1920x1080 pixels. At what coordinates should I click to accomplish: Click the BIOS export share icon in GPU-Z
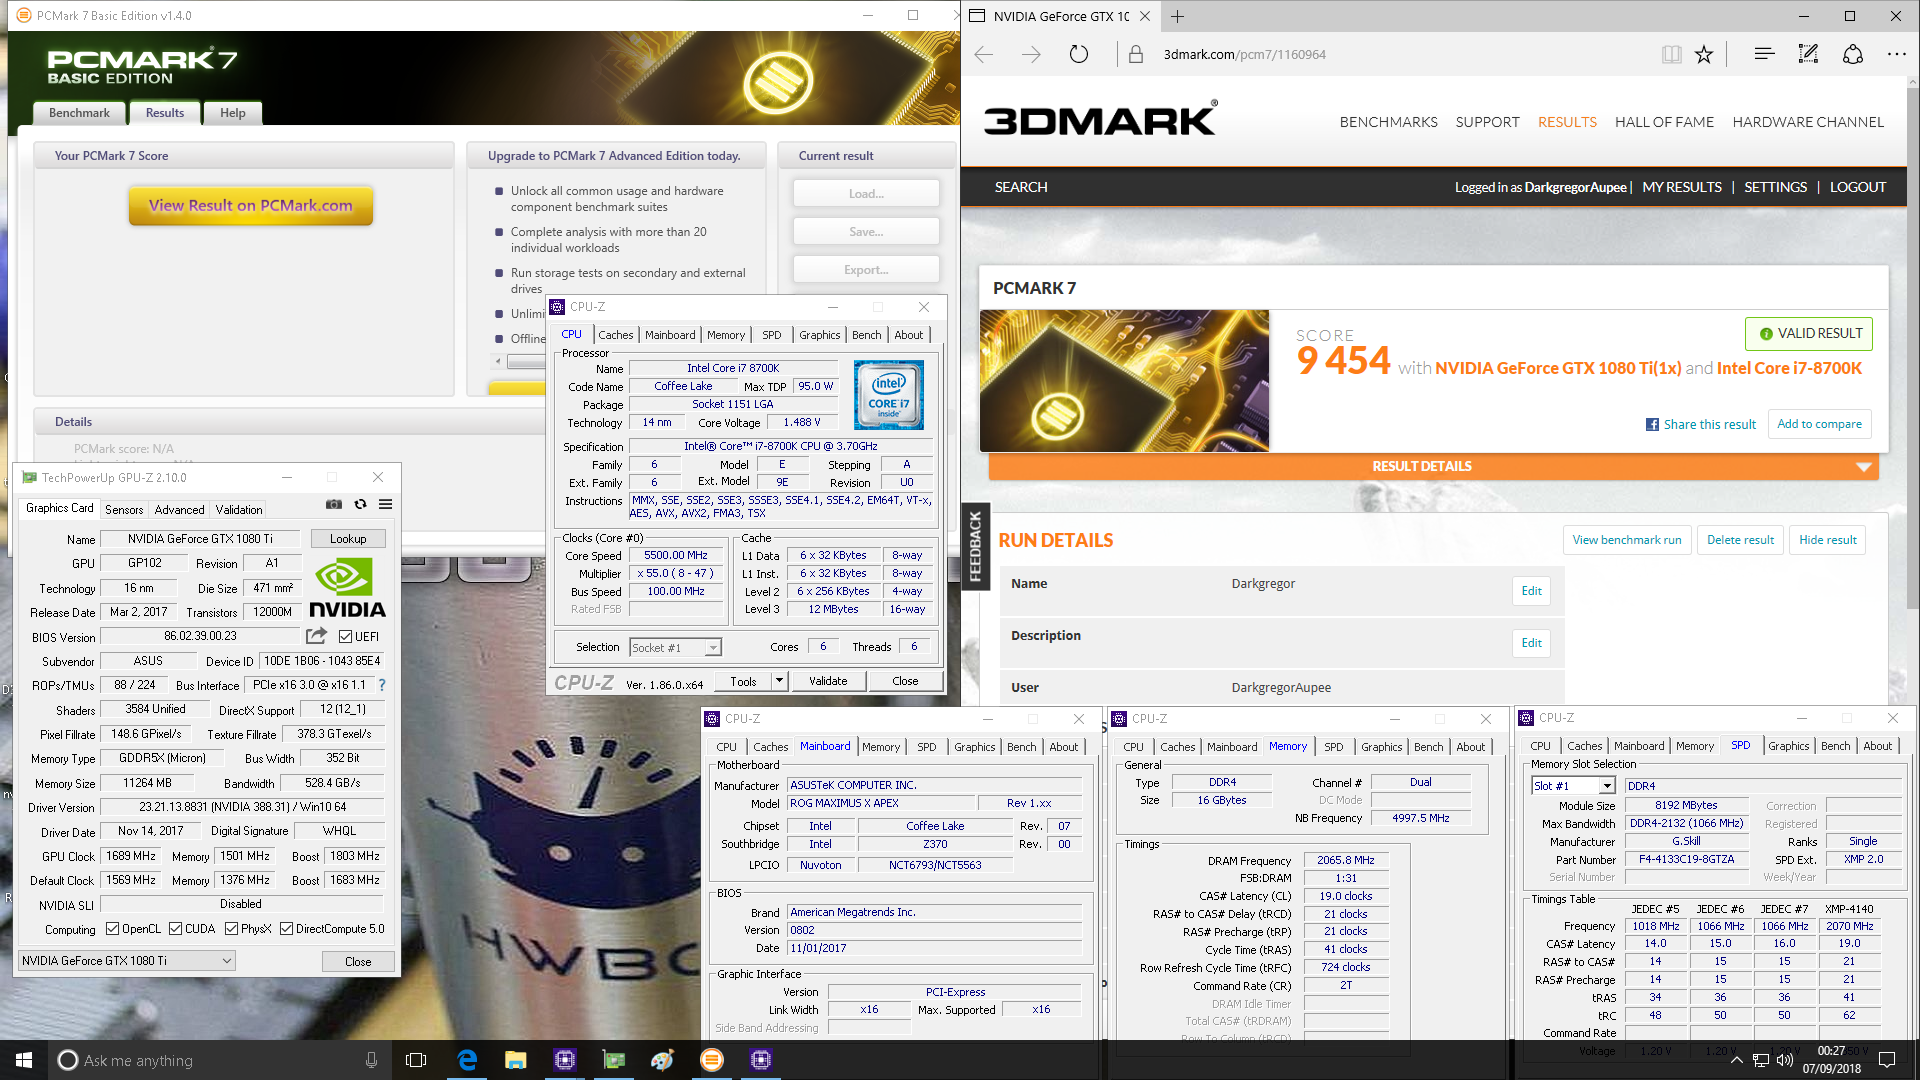(316, 636)
